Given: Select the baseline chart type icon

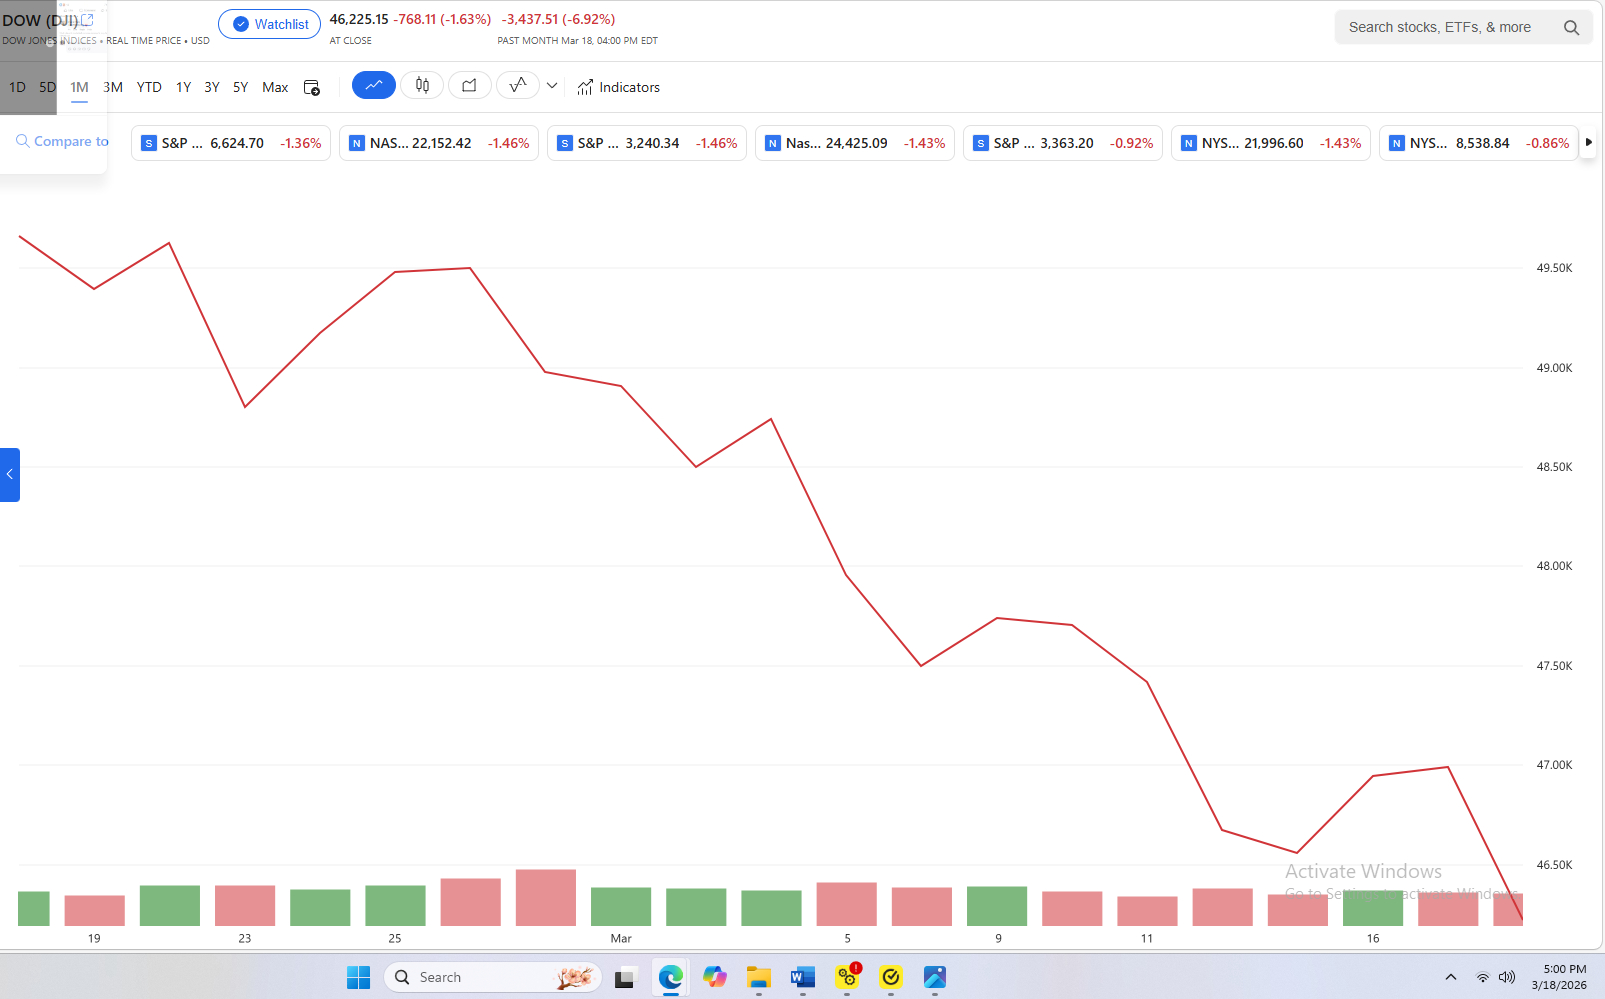Looking at the screenshot, I should pyautogui.click(x=518, y=86).
